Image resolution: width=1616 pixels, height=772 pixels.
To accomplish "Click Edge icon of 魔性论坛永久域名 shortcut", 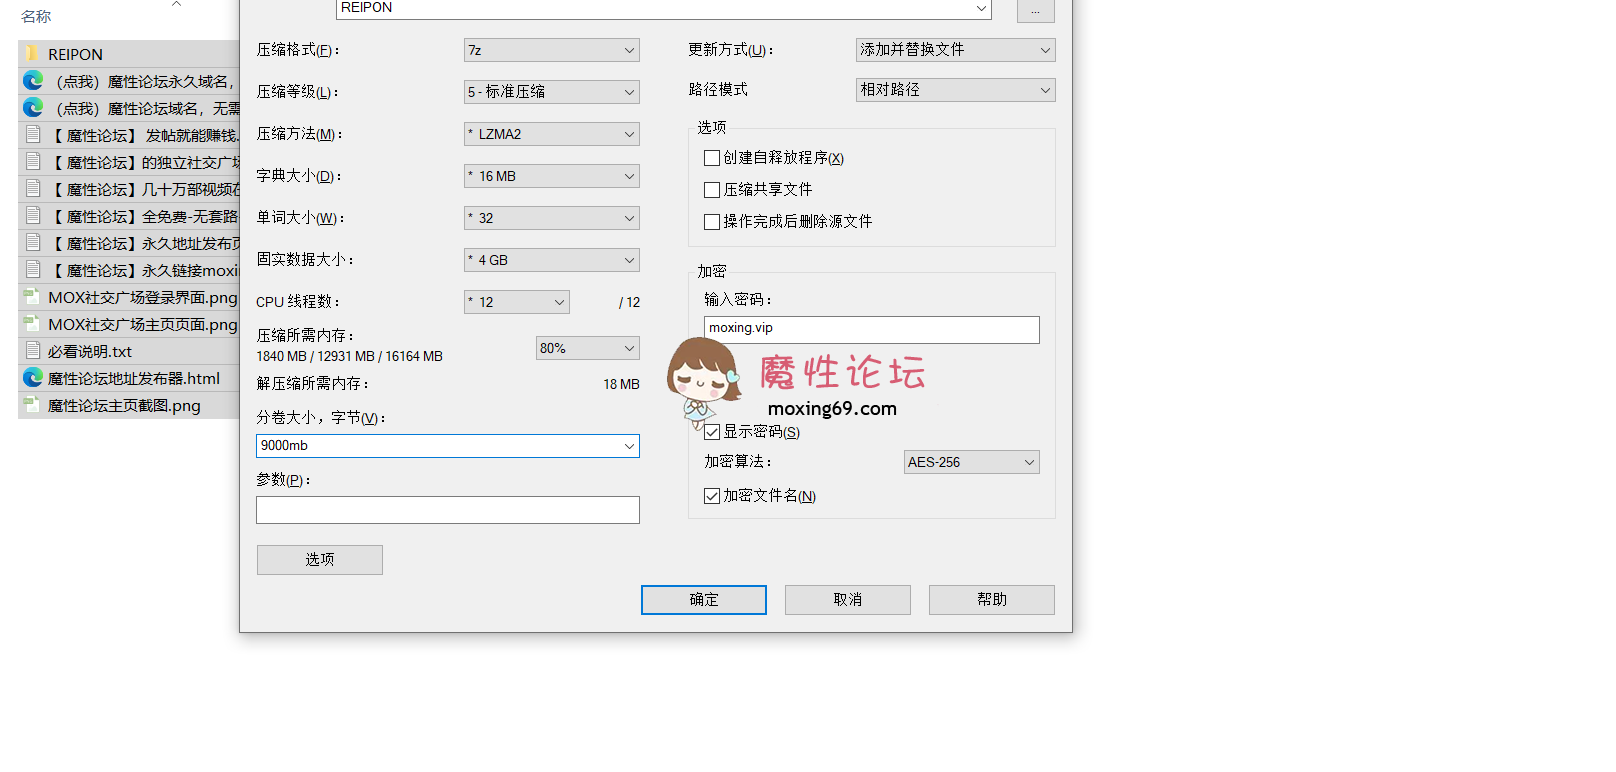I will [33, 81].
